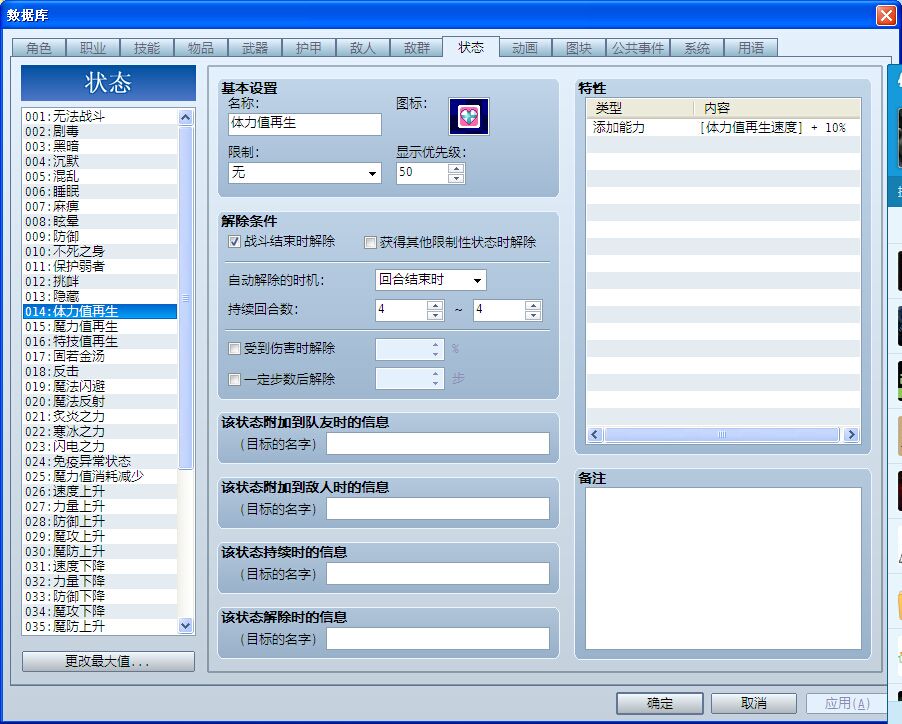Switch to the 系统 tab
The width and height of the screenshot is (902, 724).
point(697,48)
